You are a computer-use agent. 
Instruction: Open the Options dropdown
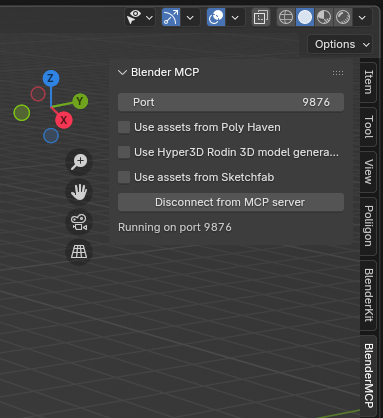click(340, 44)
